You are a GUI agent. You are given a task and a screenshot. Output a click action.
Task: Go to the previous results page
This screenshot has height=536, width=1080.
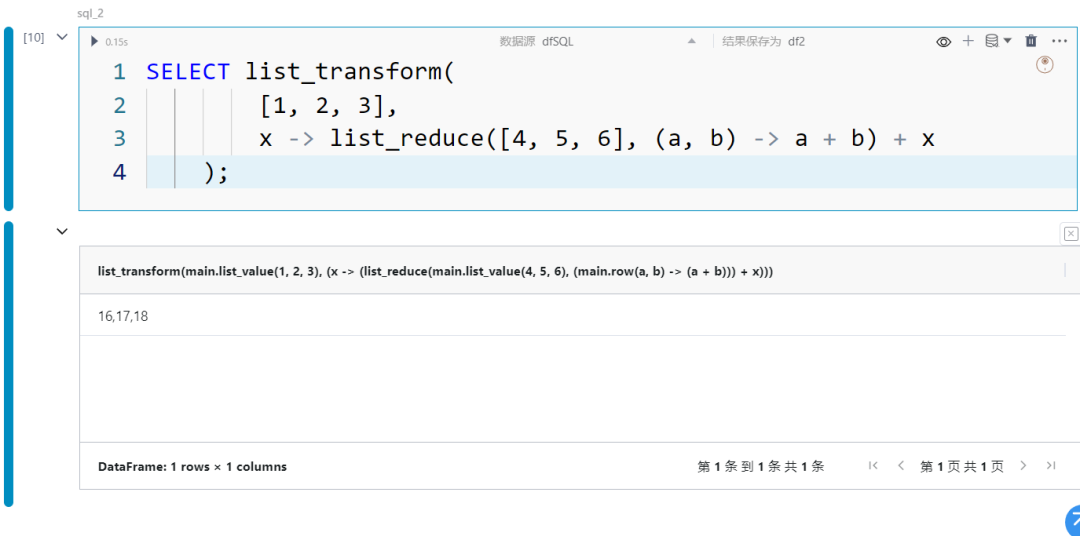tap(900, 466)
